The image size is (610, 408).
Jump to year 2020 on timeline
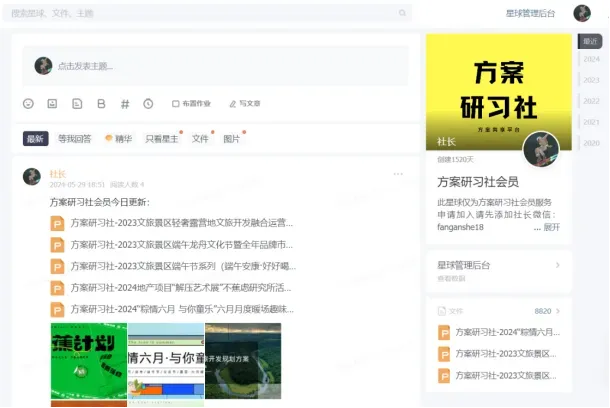pyautogui.click(x=591, y=143)
